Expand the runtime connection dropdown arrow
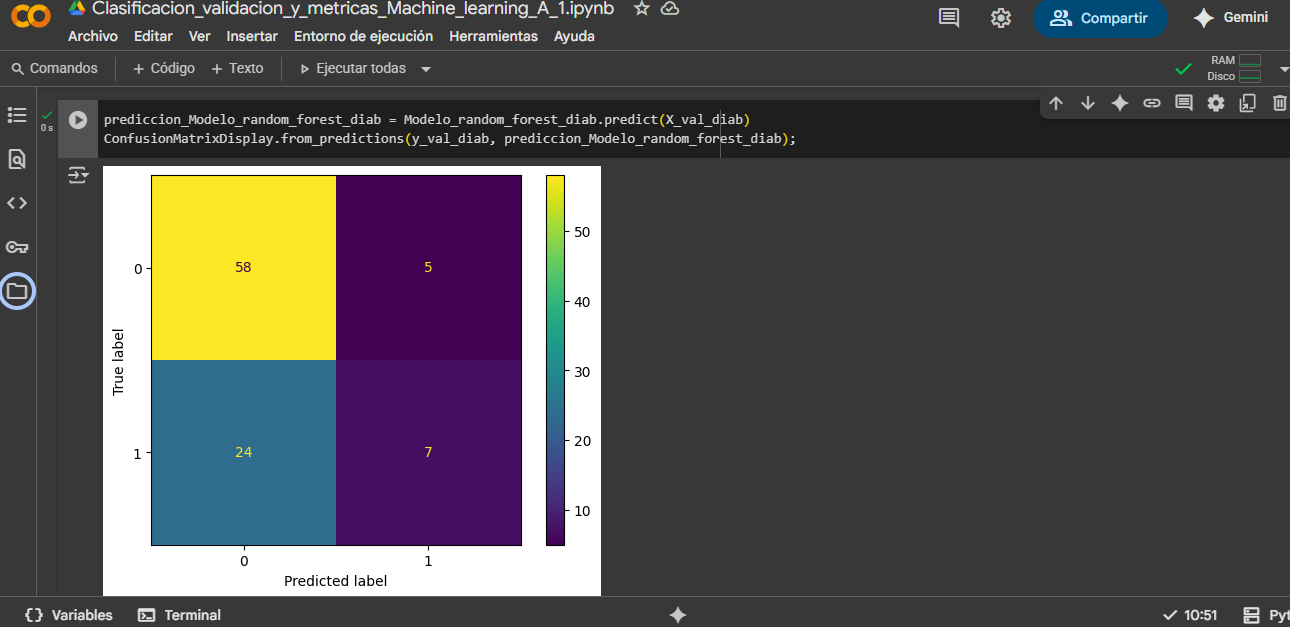The image size is (1290, 627). (x=1283, y=69)
